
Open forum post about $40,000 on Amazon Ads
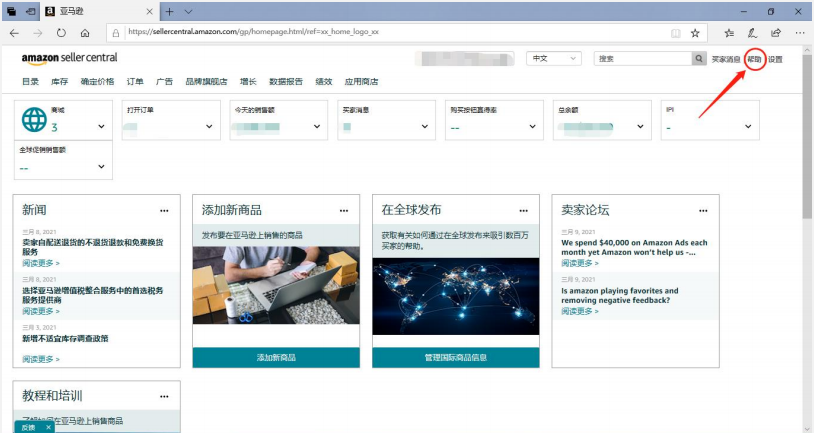(634, 247)
